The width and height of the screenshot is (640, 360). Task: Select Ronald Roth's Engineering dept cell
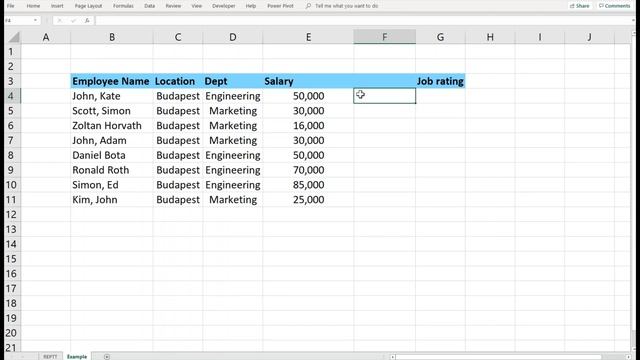[233, 170]
